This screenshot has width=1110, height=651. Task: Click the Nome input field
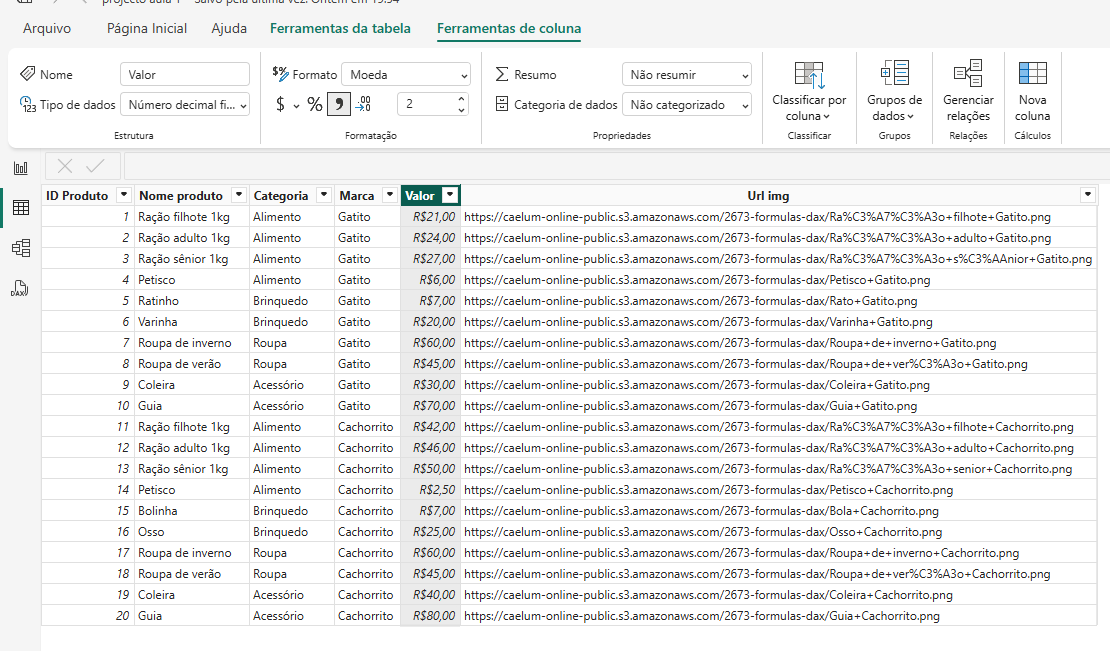coord(185,75)
